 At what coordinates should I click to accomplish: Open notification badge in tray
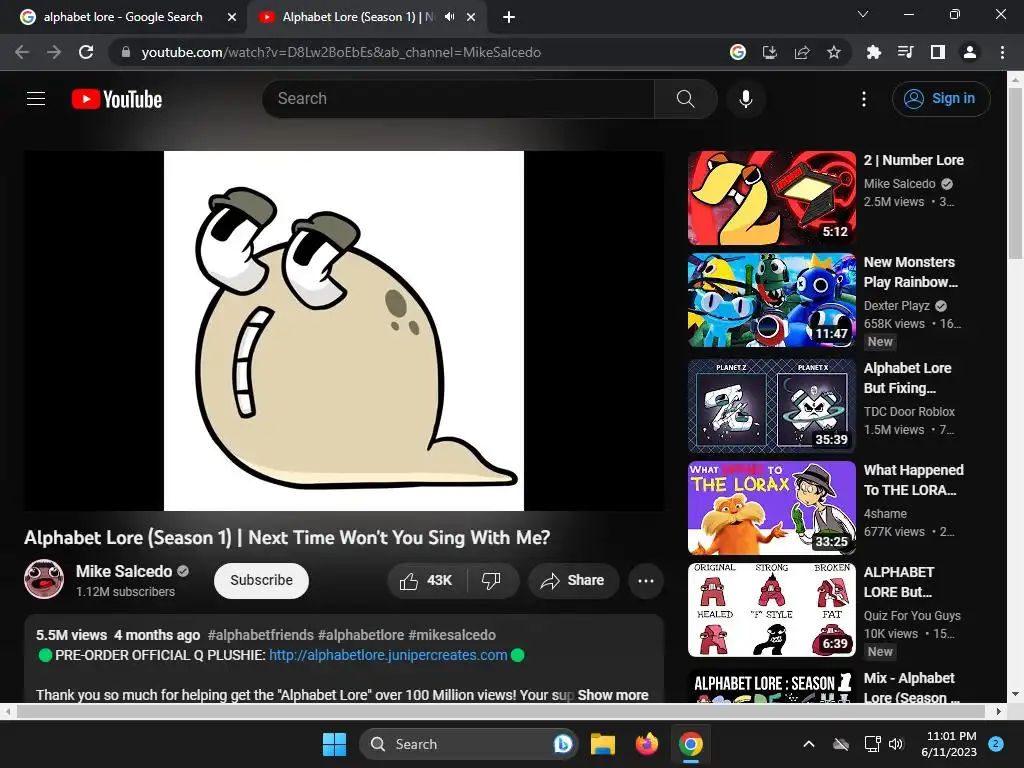(x=996, y=743)
